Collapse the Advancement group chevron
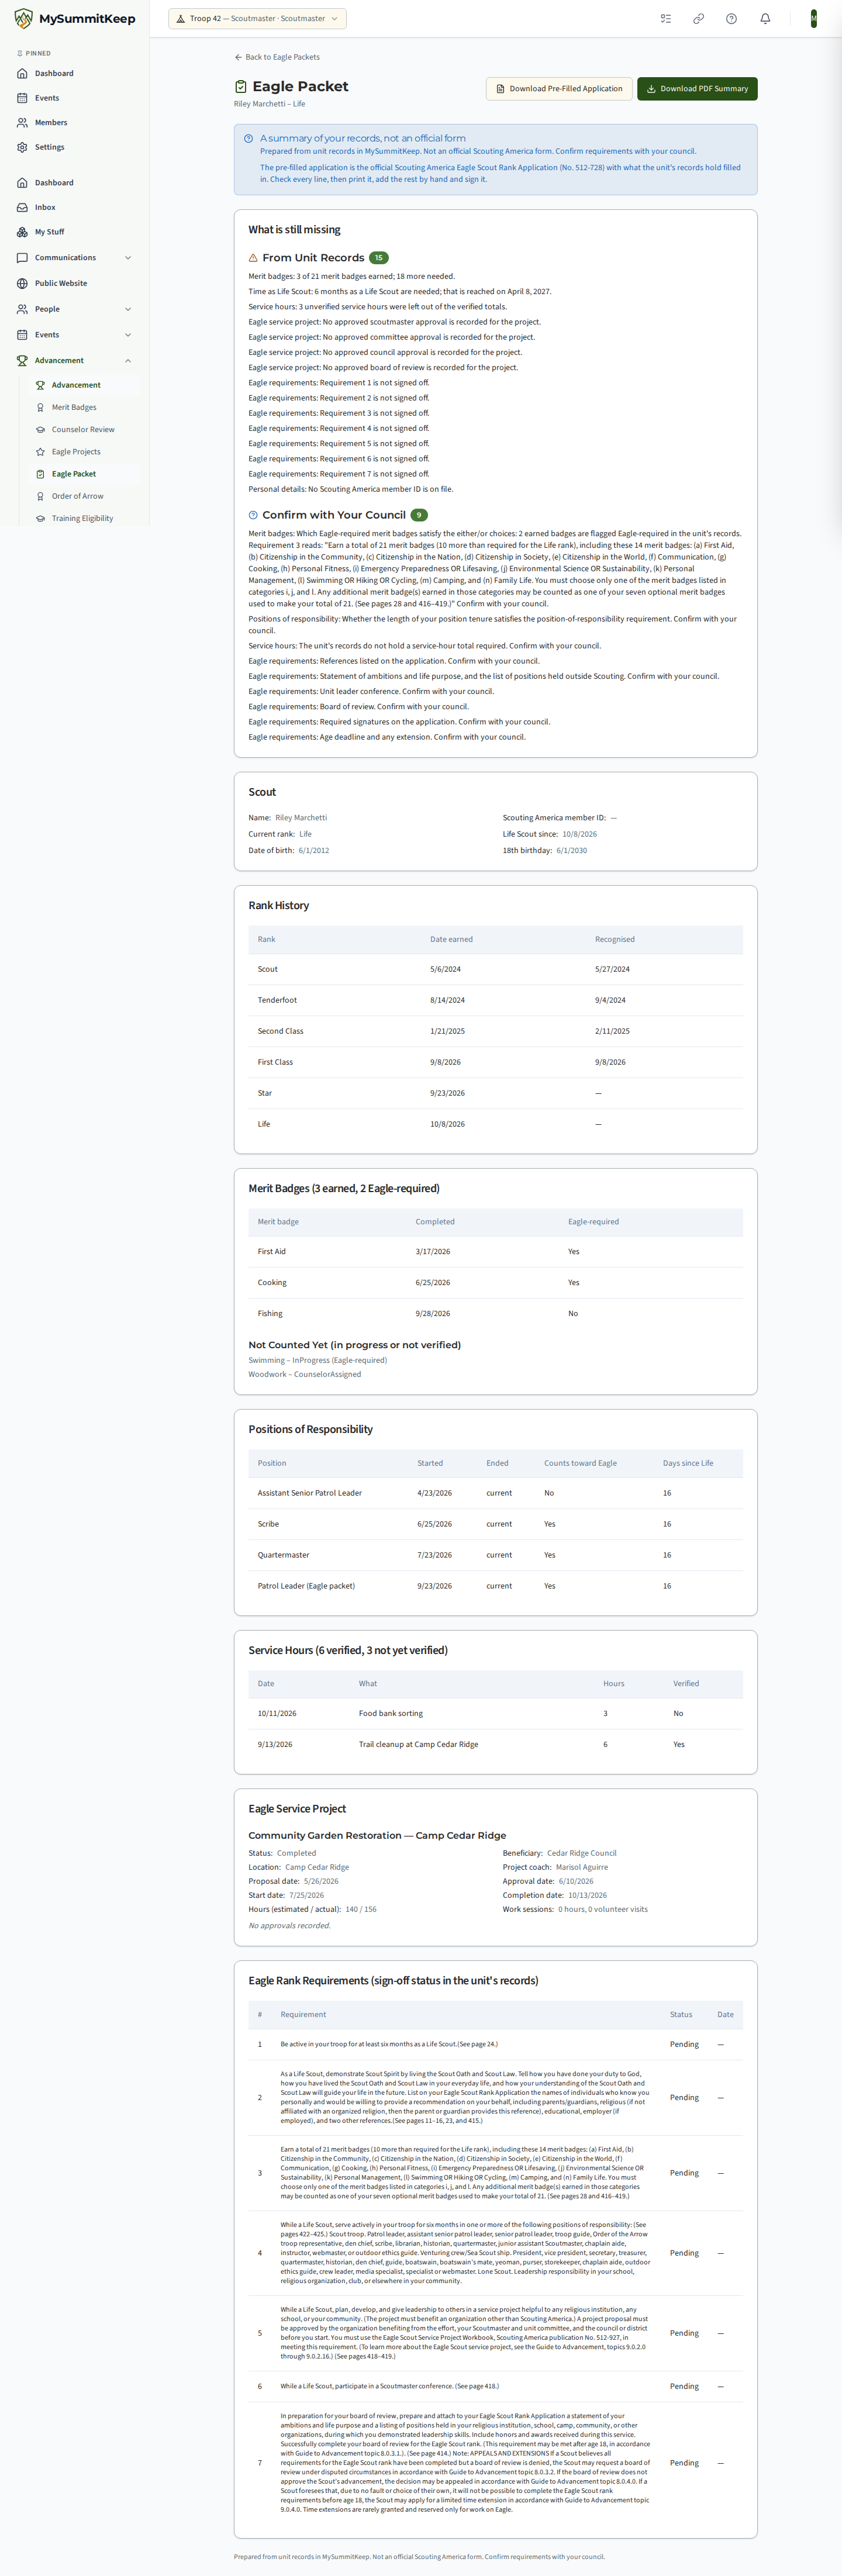 128,360
